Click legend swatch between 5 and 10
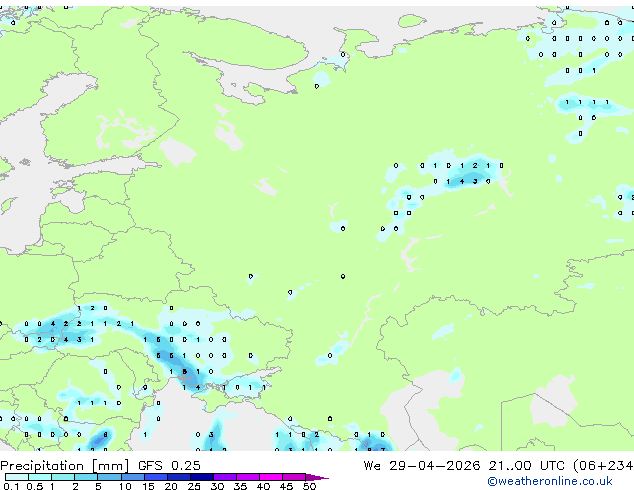This screenshot has height=490, width=634. (109, 477)
